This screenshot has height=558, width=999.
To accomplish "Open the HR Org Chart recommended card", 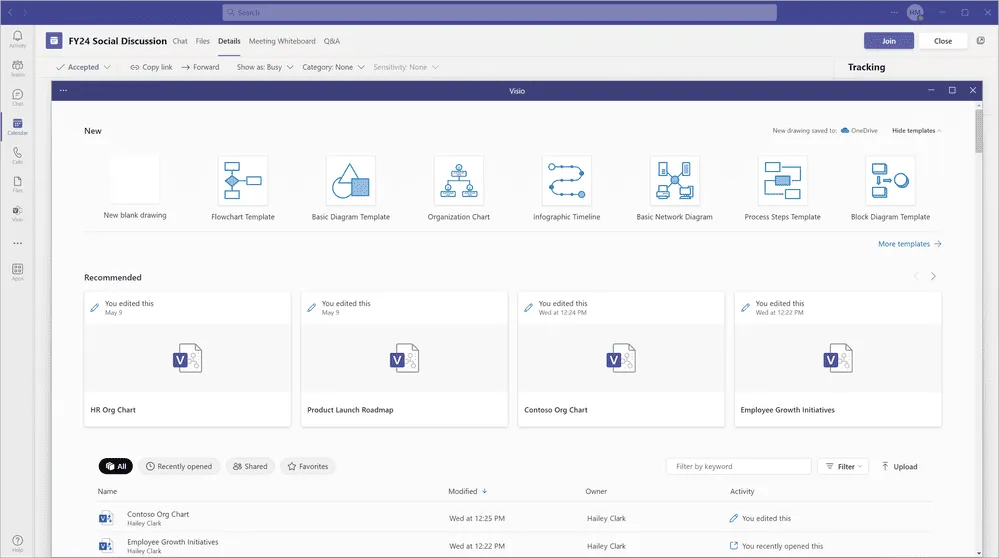I will coord(187,359).
